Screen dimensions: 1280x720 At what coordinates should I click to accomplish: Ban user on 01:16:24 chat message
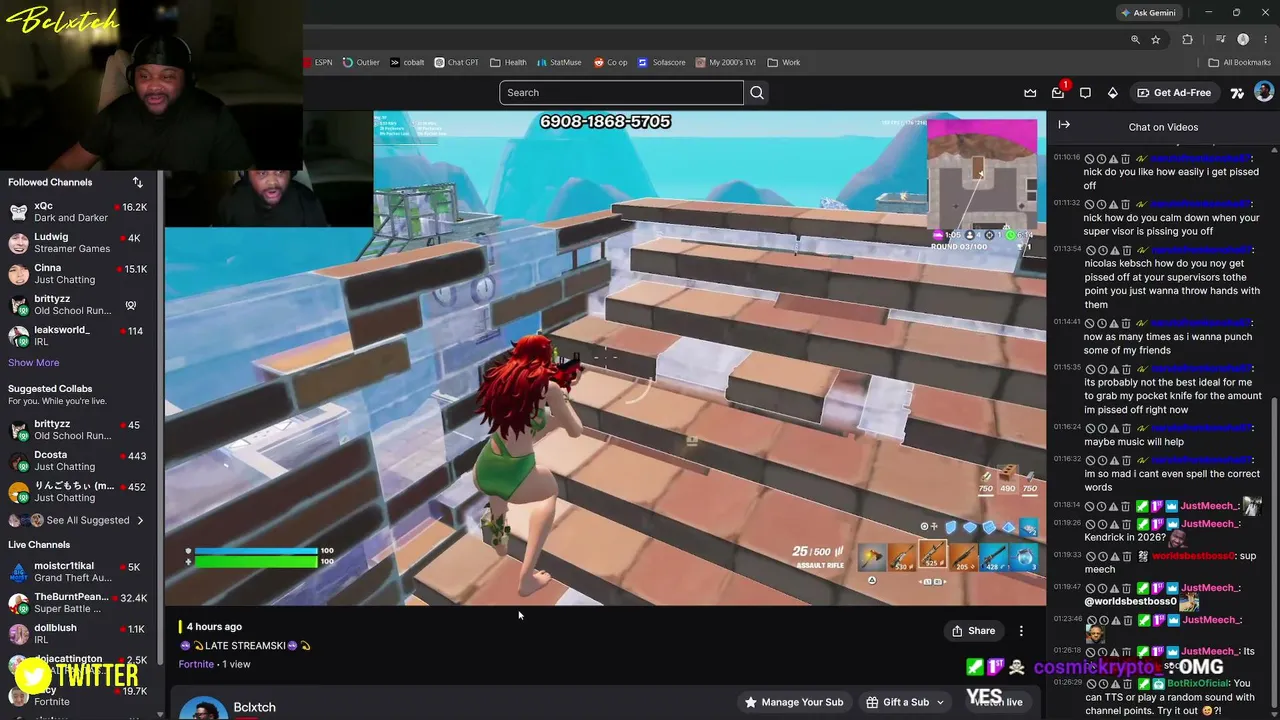(1089, 427)
